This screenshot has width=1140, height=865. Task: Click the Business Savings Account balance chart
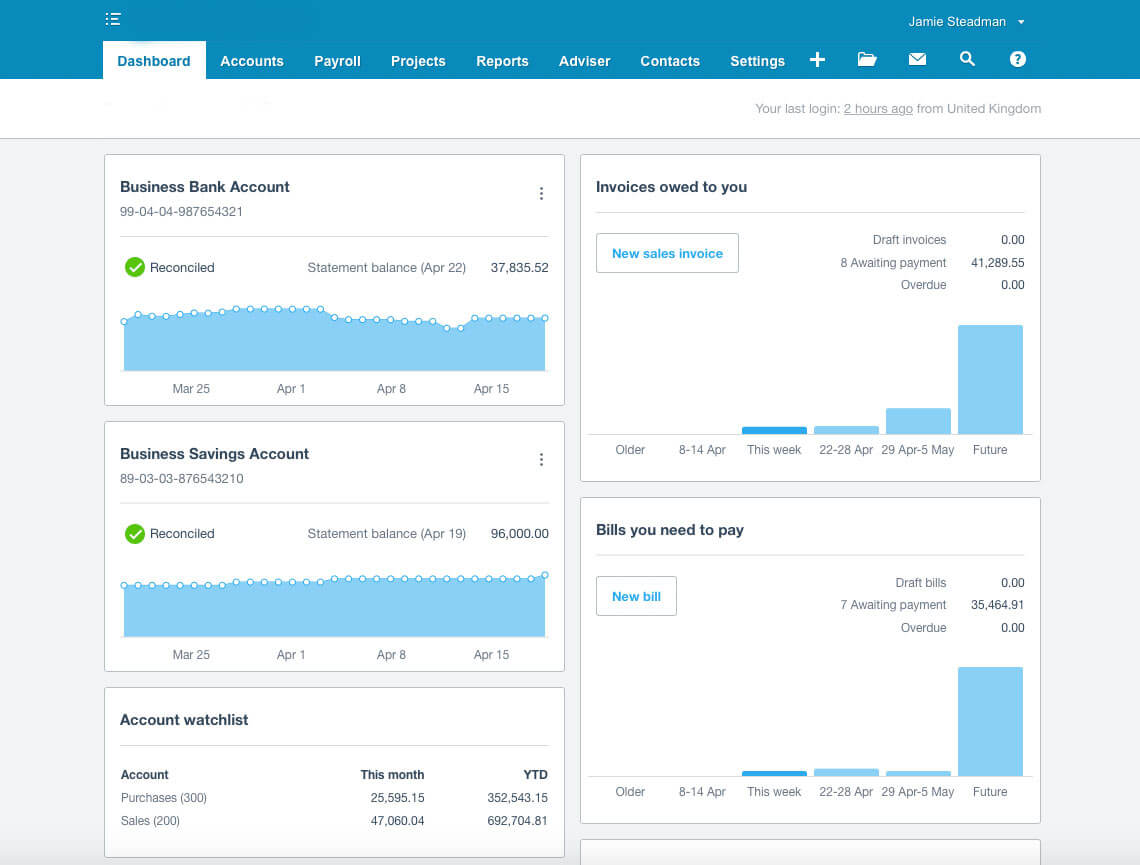tap(334, 605)
